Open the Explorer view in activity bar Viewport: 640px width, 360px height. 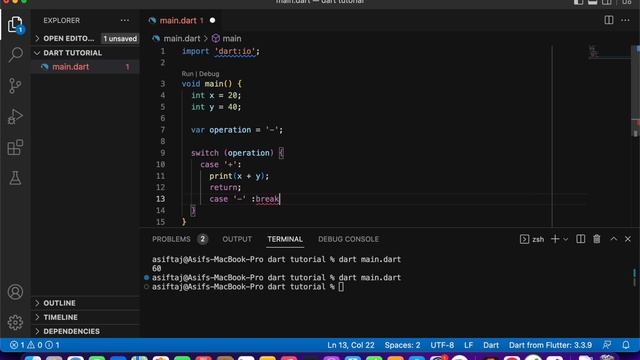tap(15, 25)
